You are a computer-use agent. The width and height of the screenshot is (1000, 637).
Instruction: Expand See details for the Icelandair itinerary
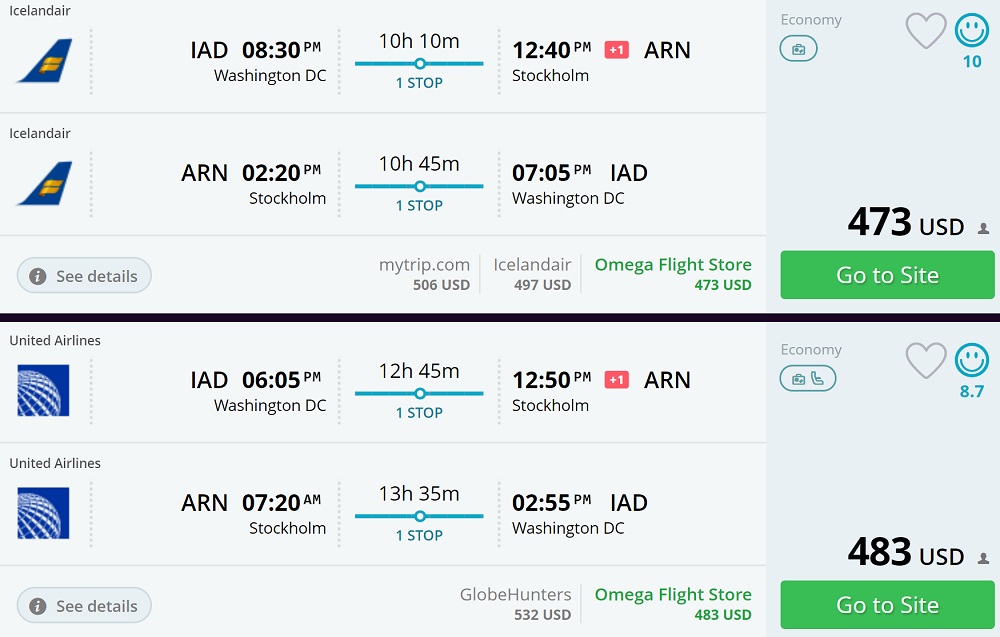[x=84, y=276]
